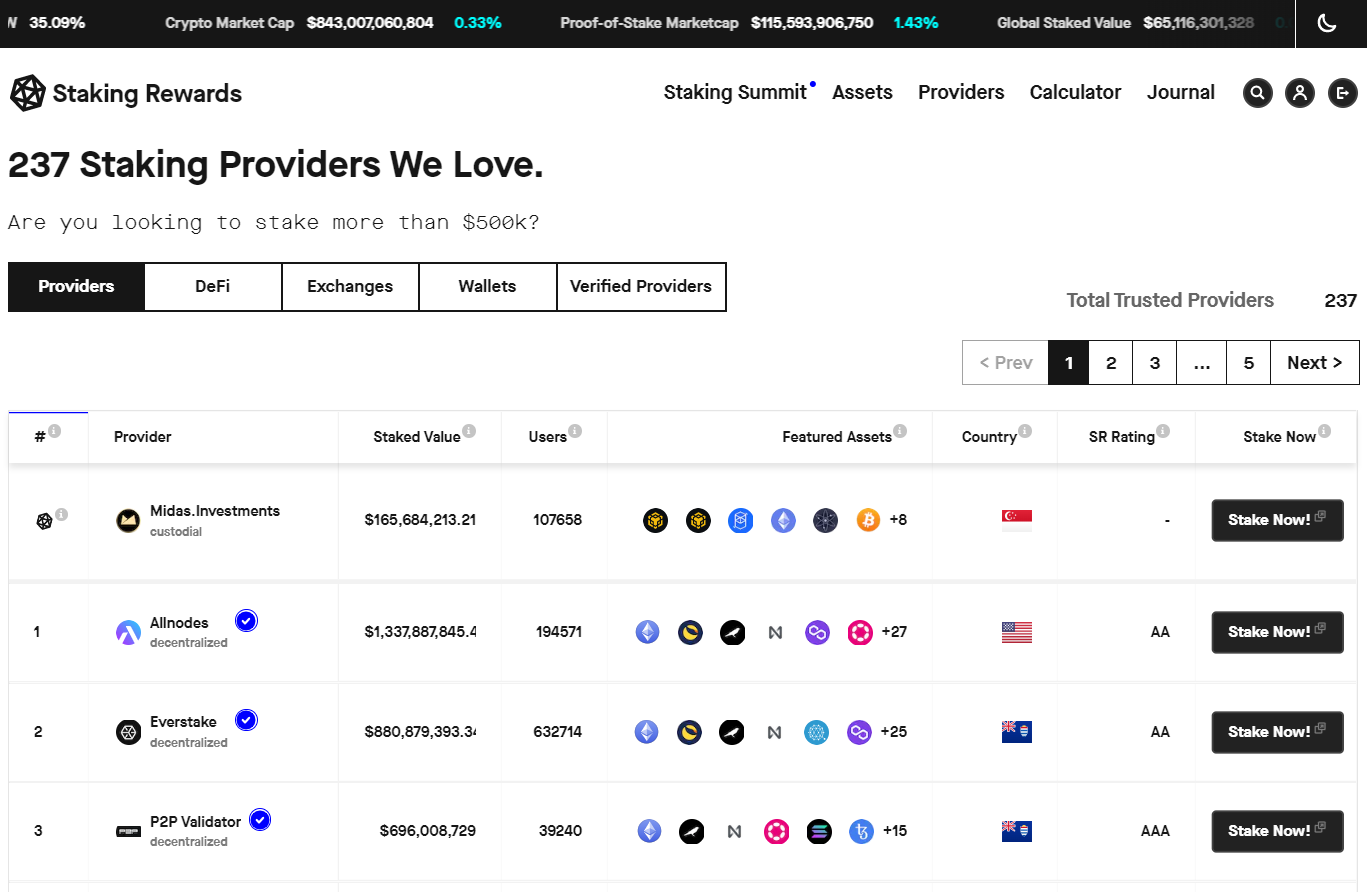Viewport: 1367px width, 892px height.
Task: Click Stake Now for Allnodes
Action: (x=1277, y=632)
